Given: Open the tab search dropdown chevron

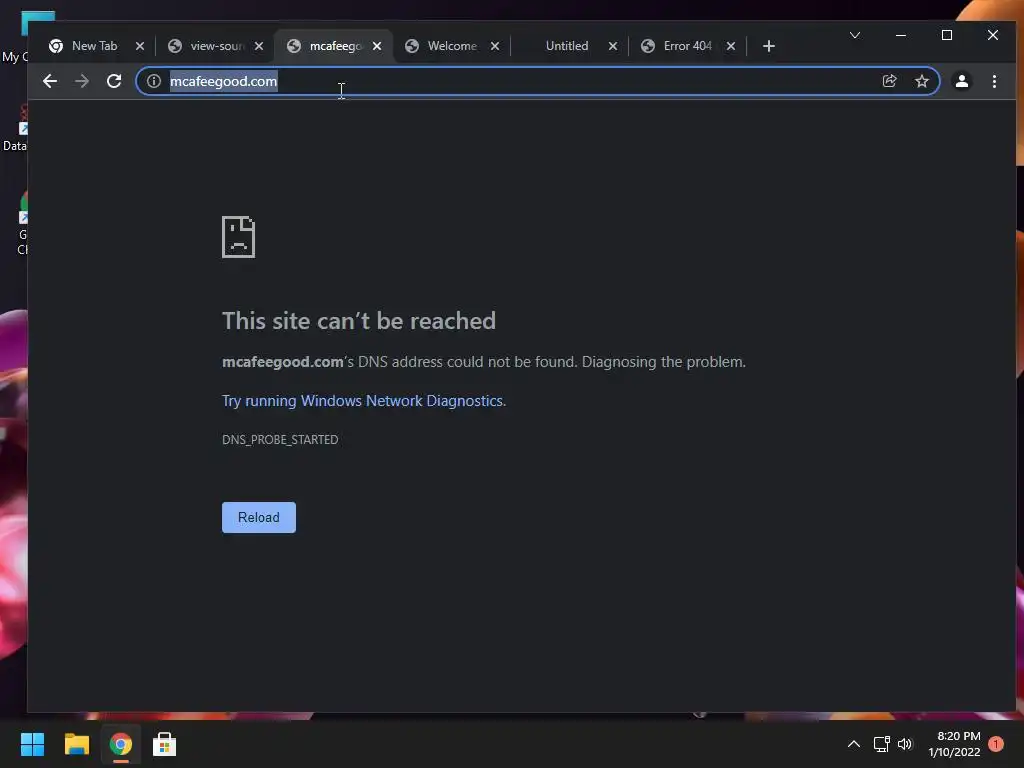Looking at the screenshot, I should pyautogui.click(x=855, y=35).
